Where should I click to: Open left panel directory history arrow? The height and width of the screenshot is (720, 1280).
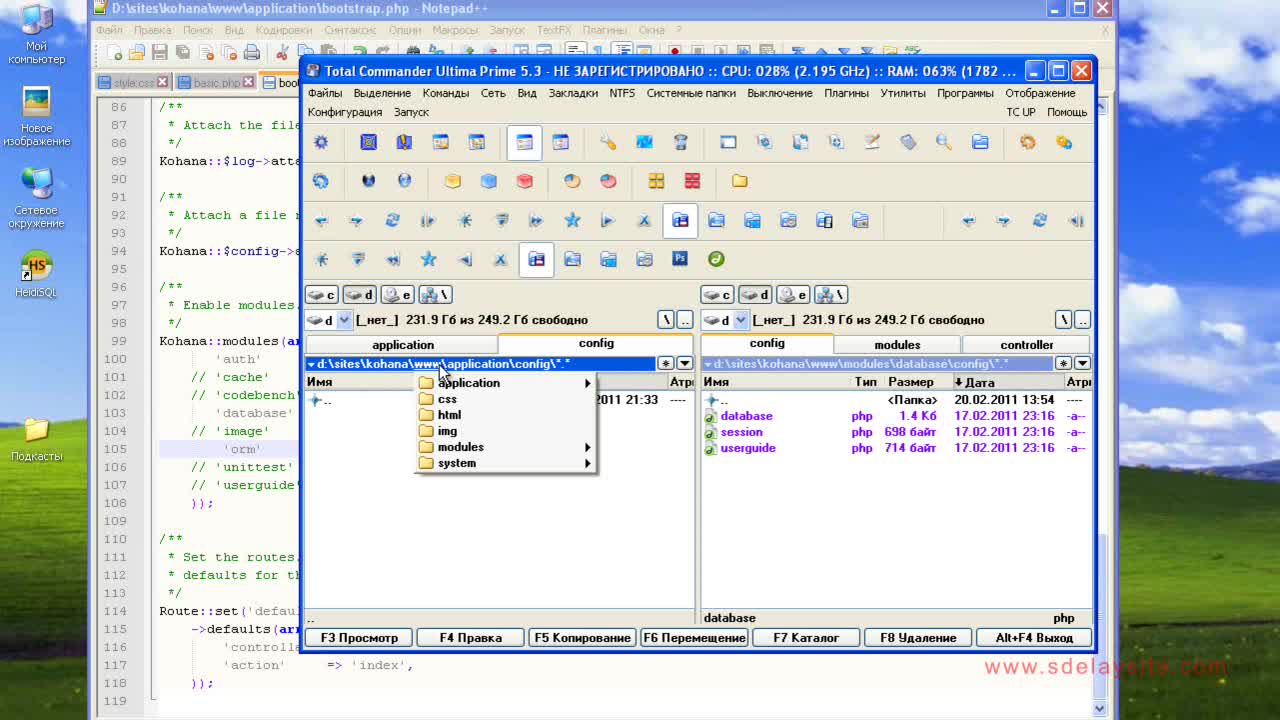point(685,364)
